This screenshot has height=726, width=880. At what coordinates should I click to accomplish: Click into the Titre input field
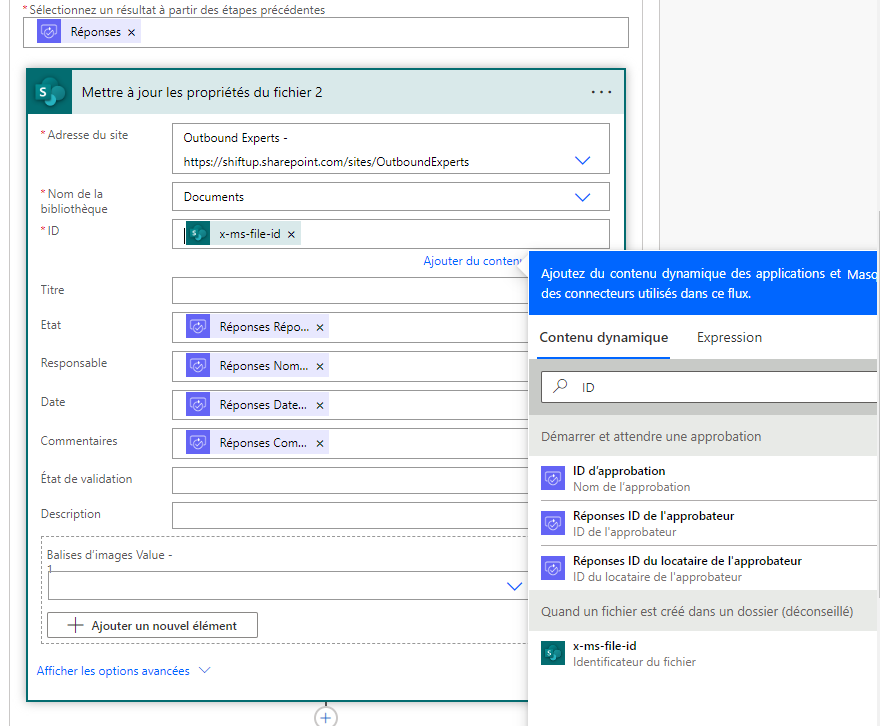pyautogui.click(x=350, y=290)
